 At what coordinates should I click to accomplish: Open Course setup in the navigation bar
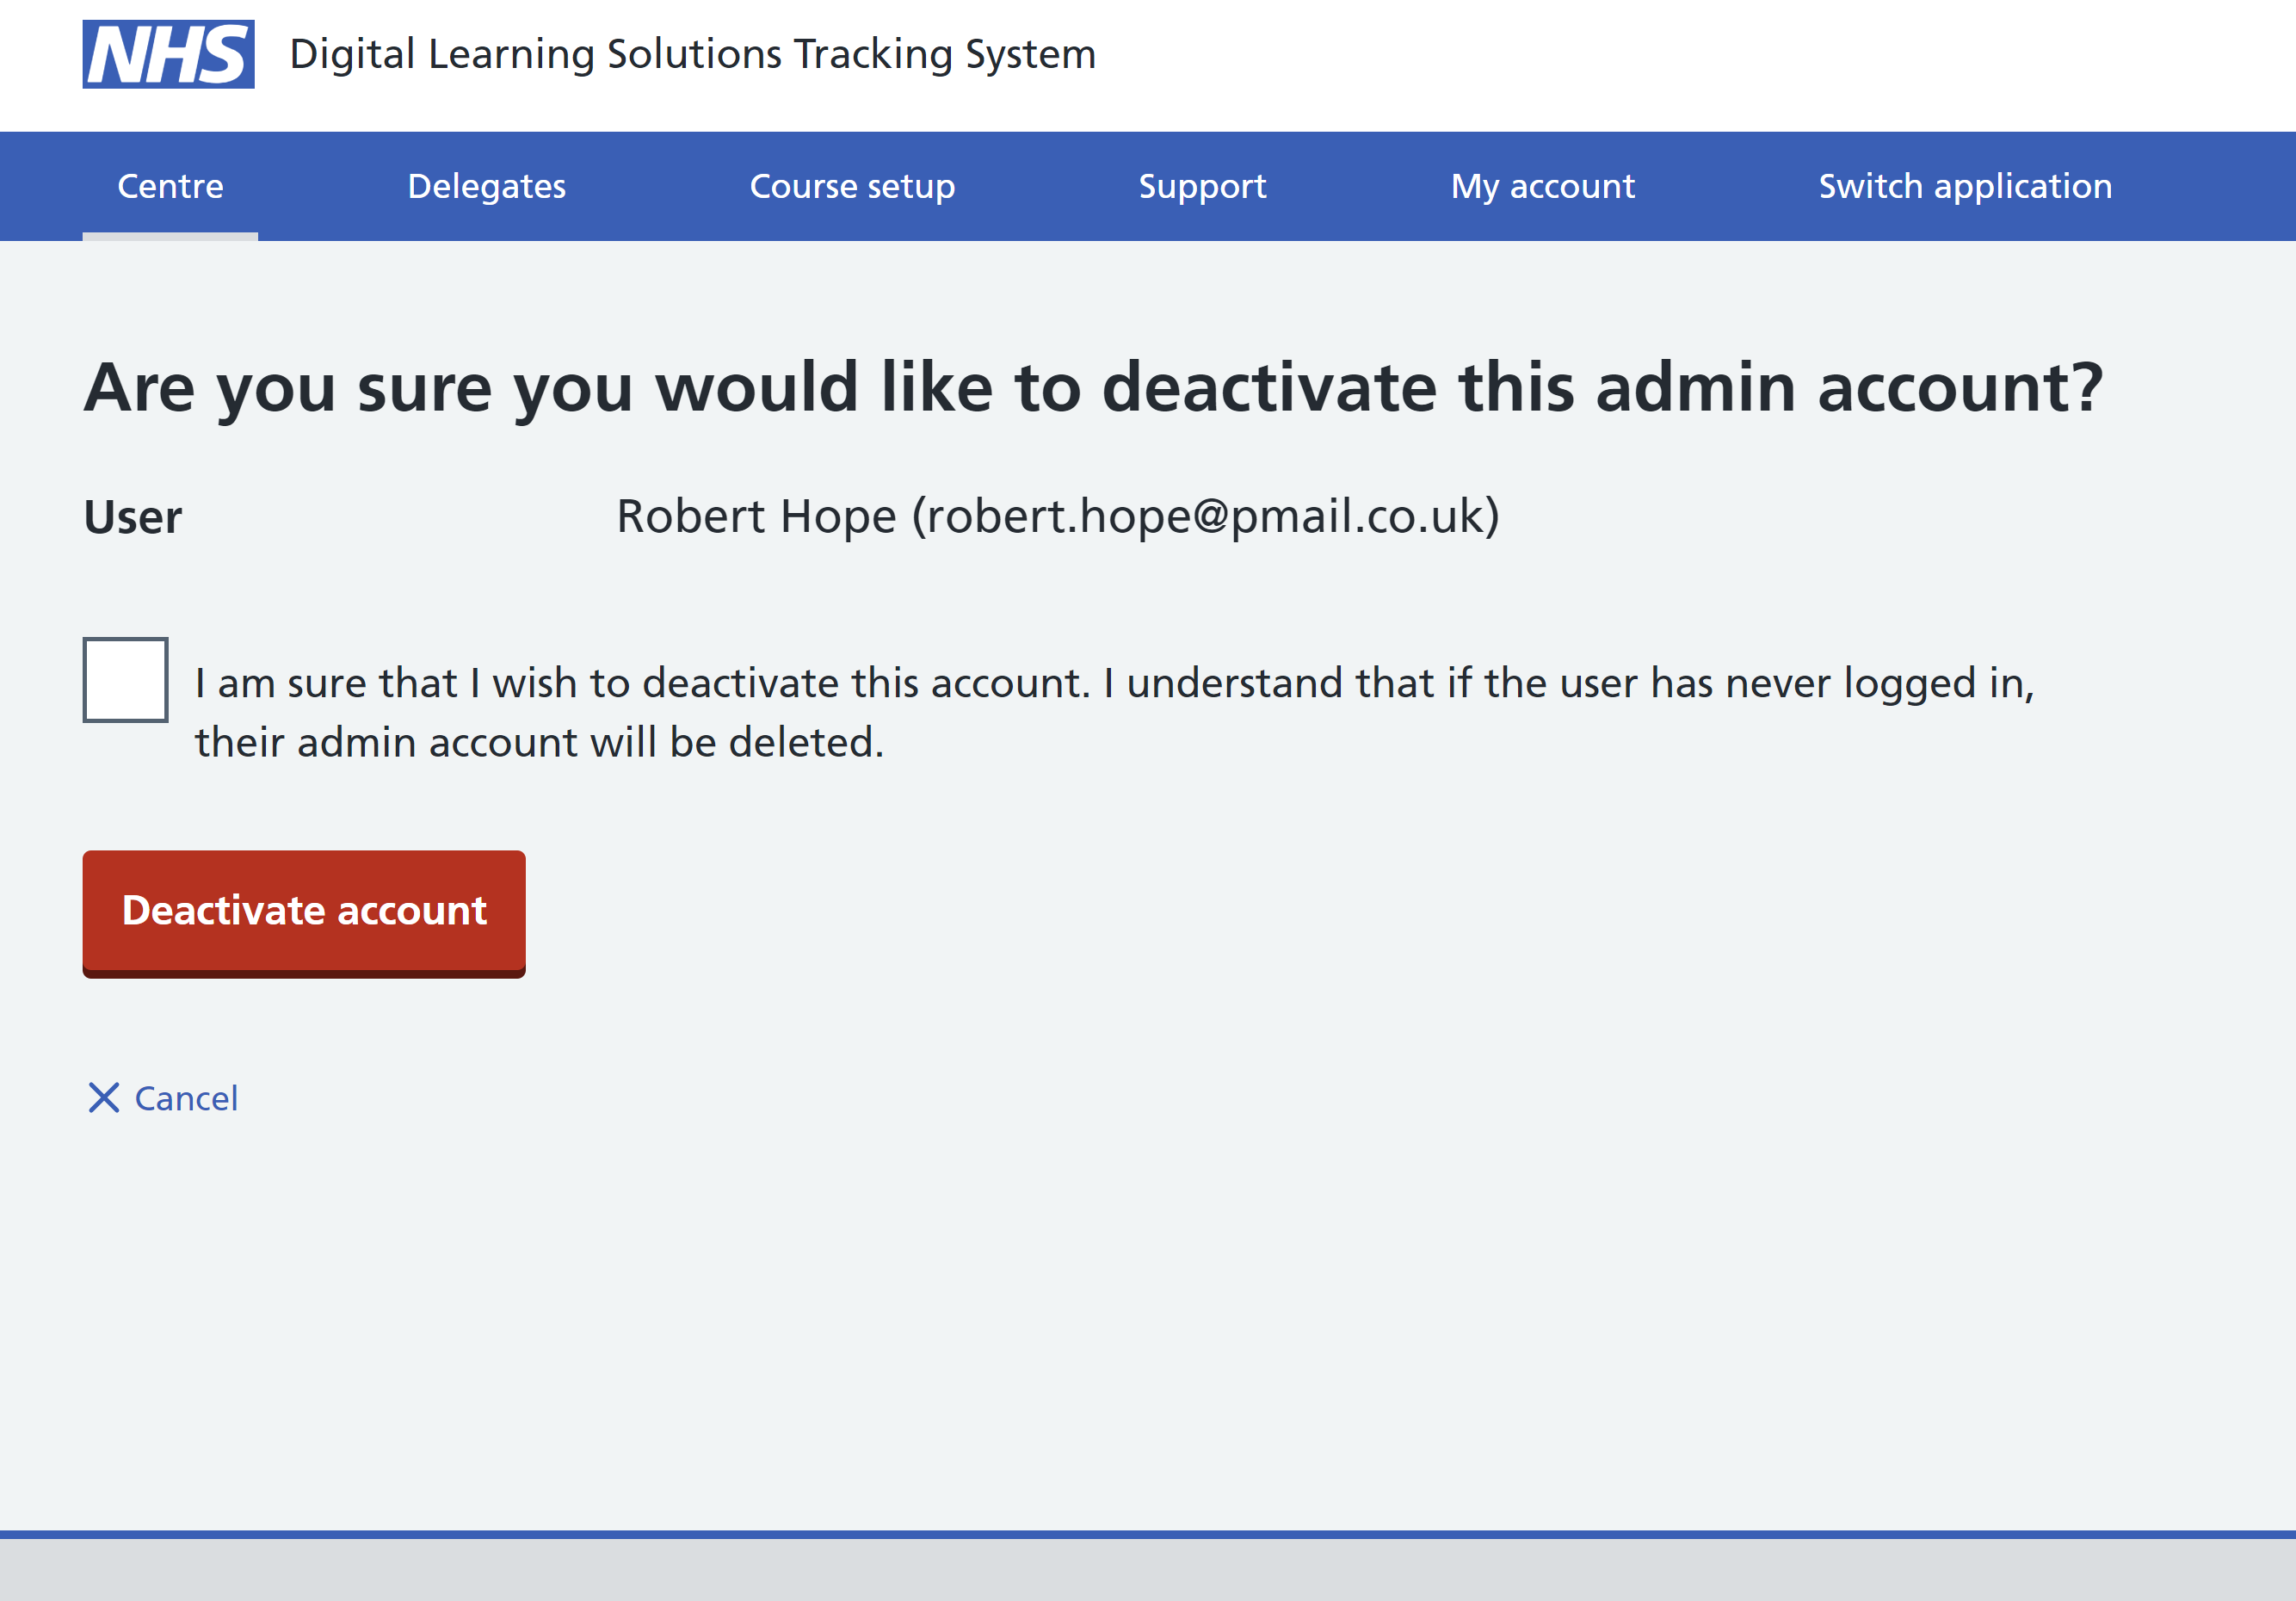(852, 186)
